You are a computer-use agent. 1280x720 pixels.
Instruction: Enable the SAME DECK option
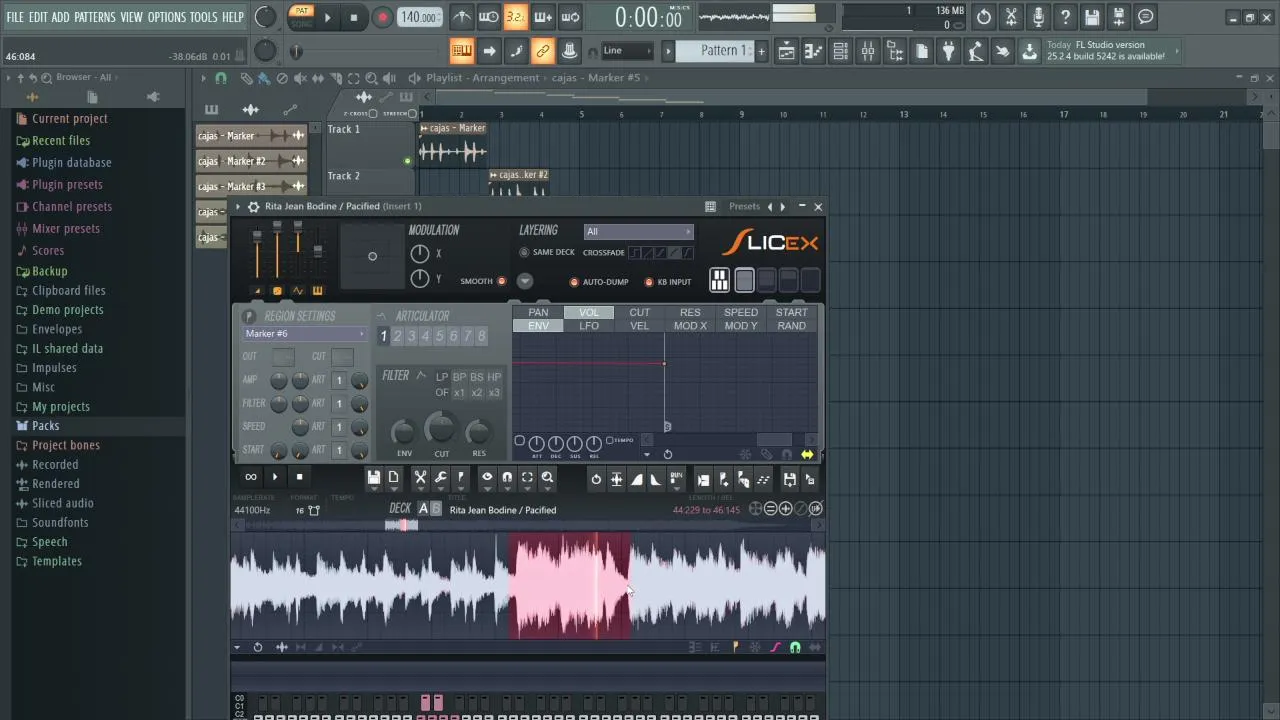pos(524,252)
